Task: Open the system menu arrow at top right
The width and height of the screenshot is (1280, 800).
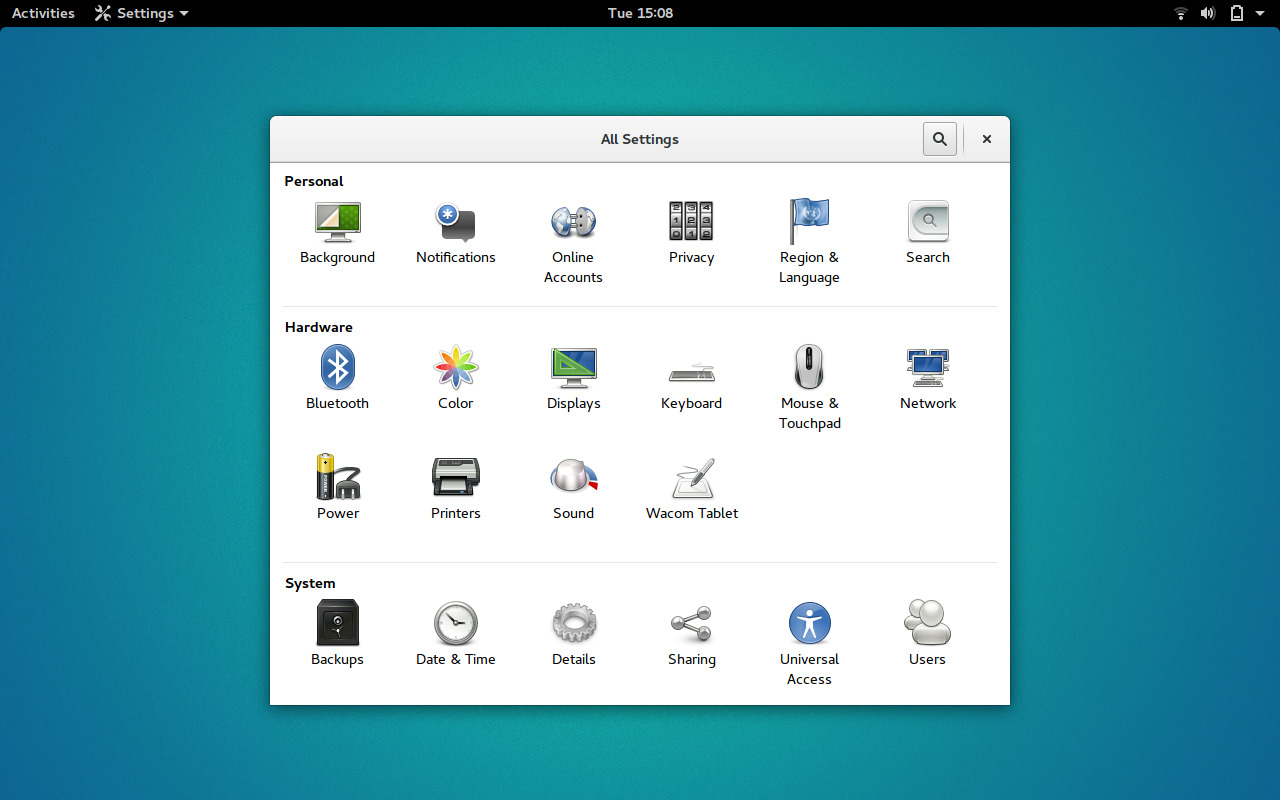Action: [1262, 13]
